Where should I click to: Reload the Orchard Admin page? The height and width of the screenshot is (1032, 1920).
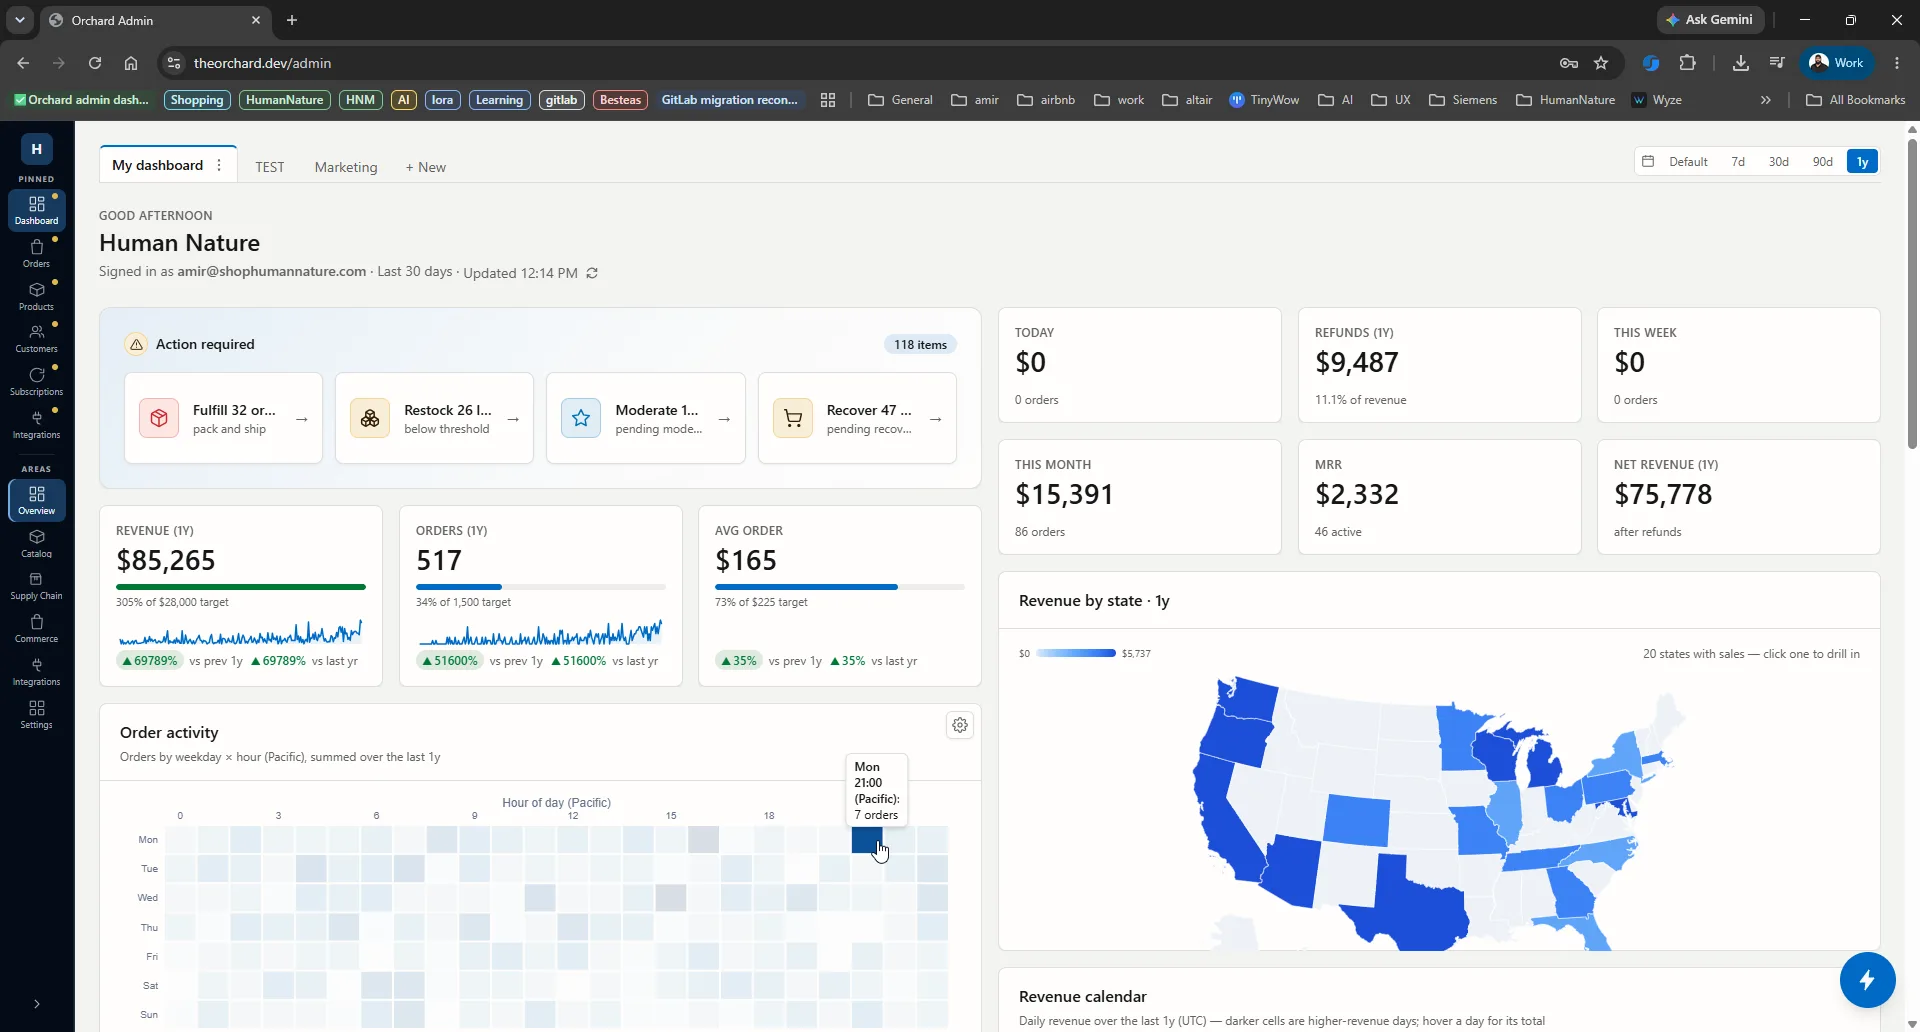pos(95,63)
